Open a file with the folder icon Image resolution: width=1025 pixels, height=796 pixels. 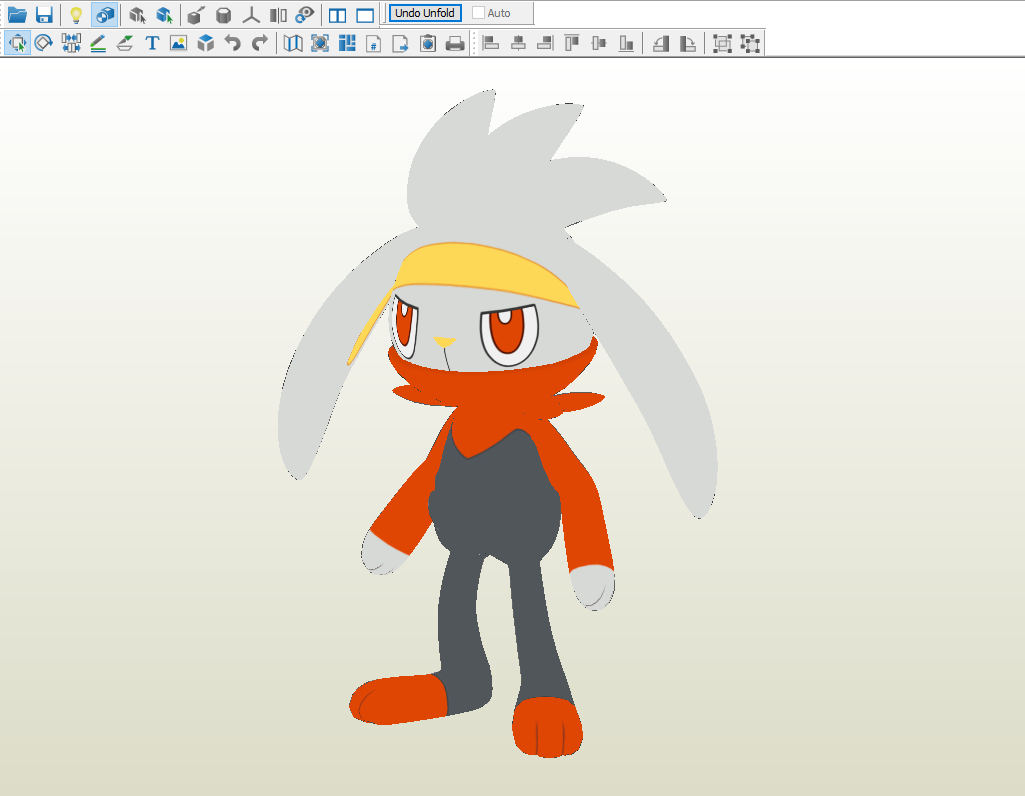click(x=17, y=14)
